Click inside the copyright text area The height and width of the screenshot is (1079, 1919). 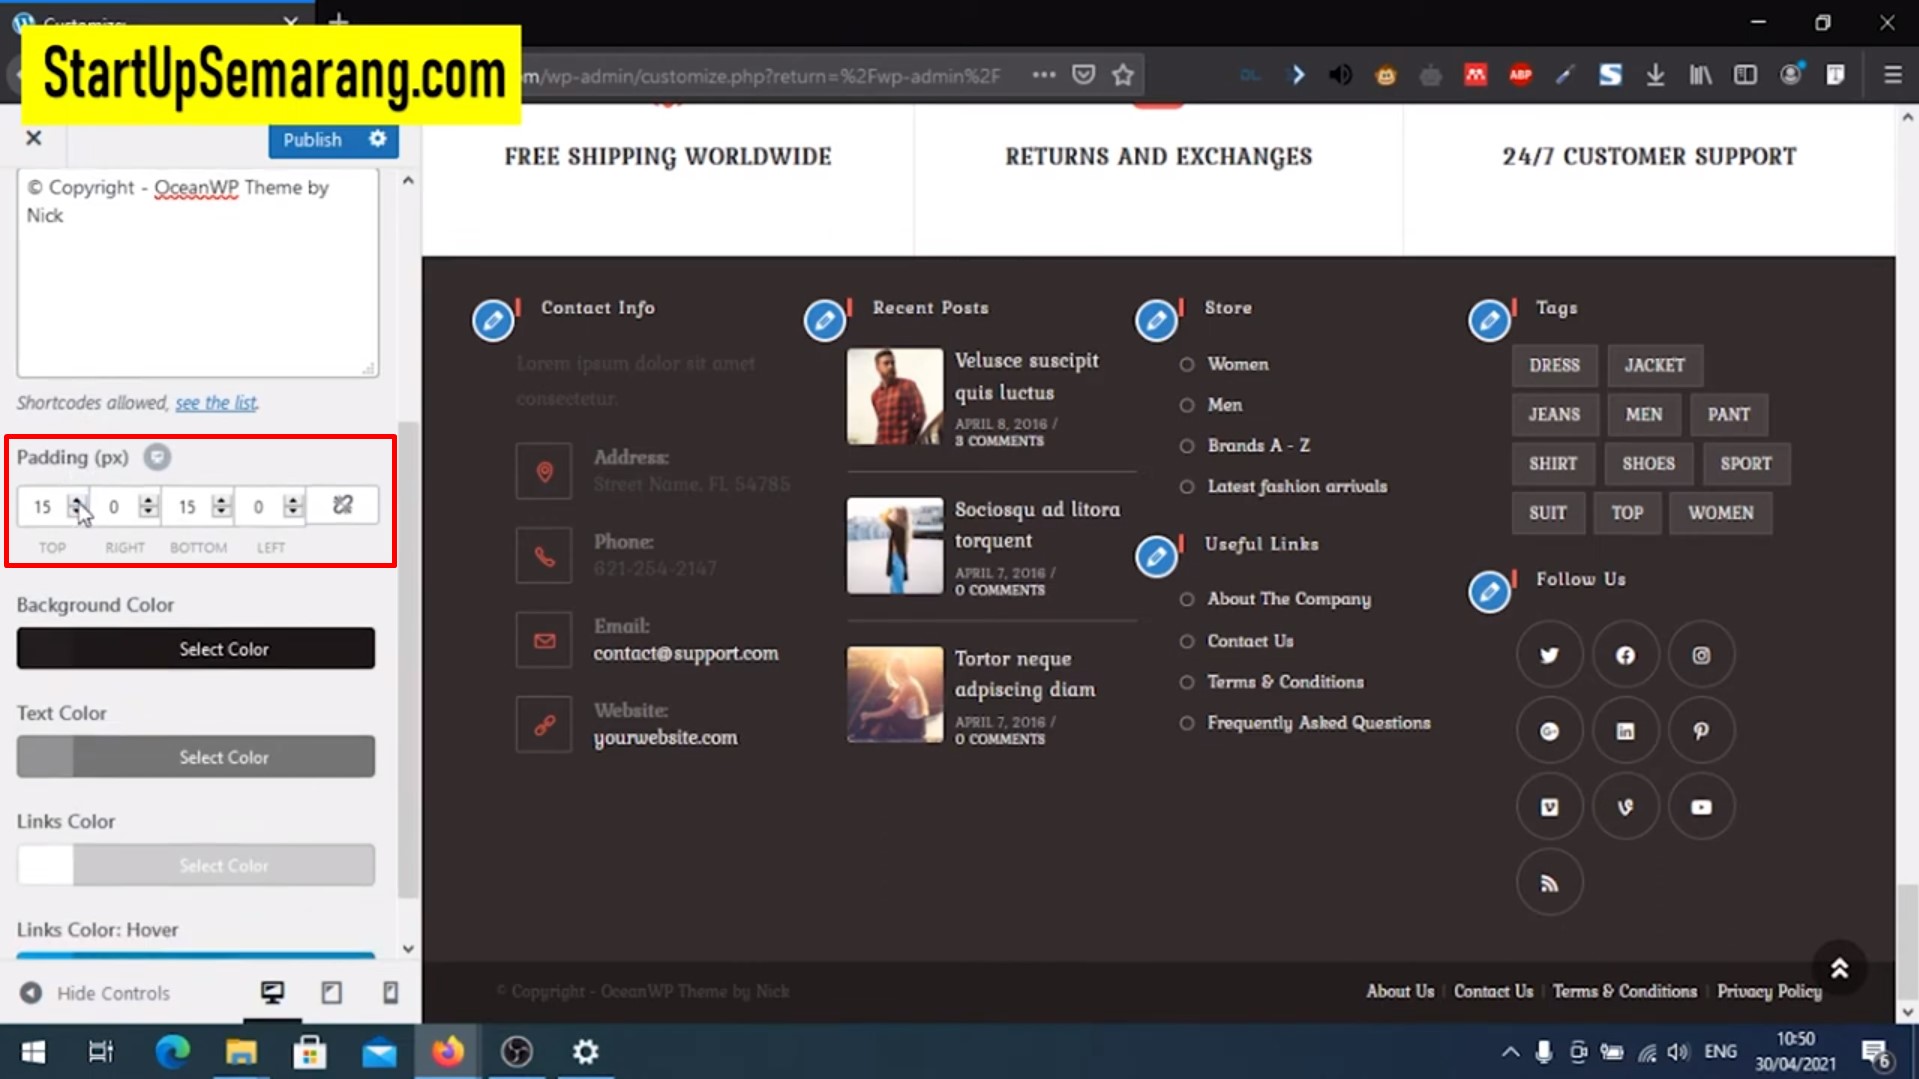197,272
